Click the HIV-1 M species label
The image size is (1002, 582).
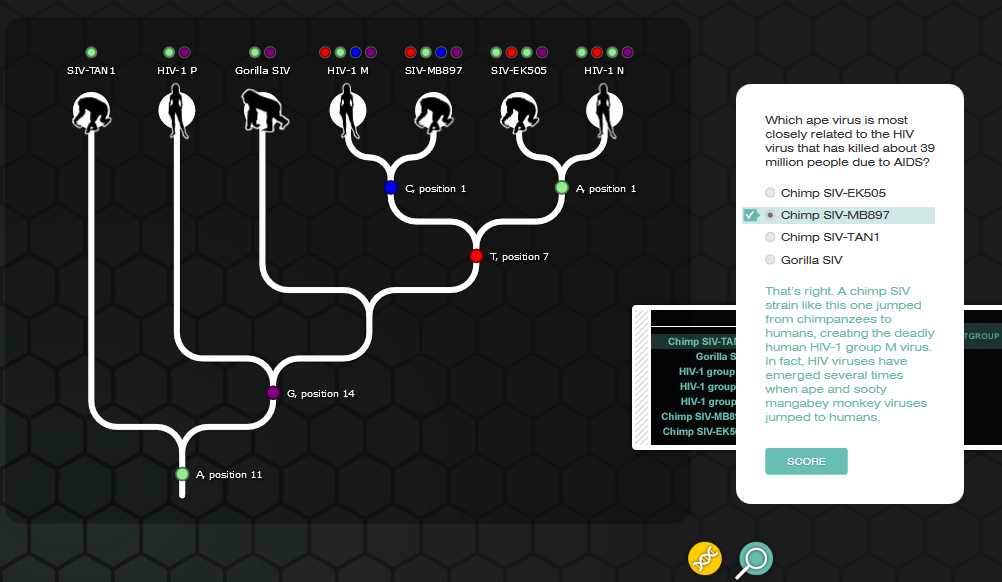click(x=348, y=70)
